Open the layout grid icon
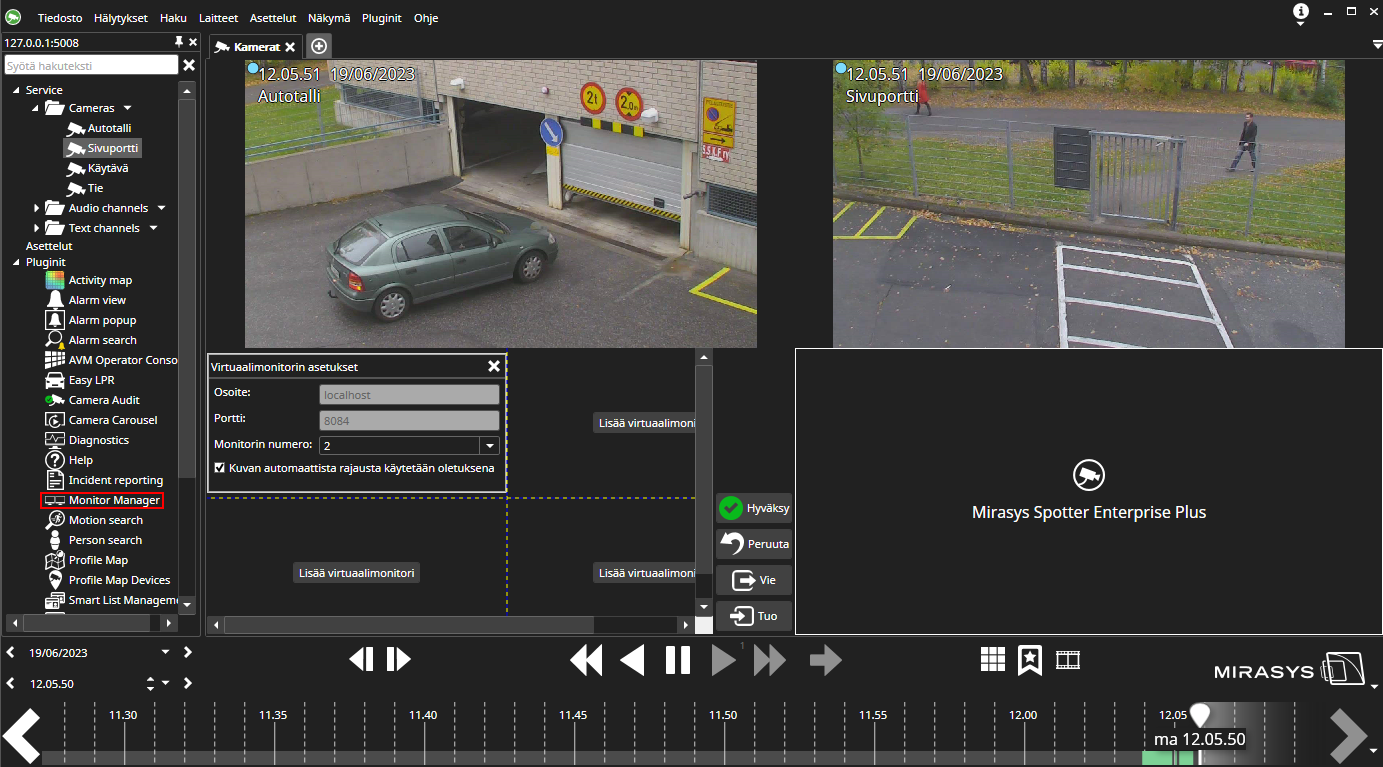1383x767 pixels. tap(992, 659)
